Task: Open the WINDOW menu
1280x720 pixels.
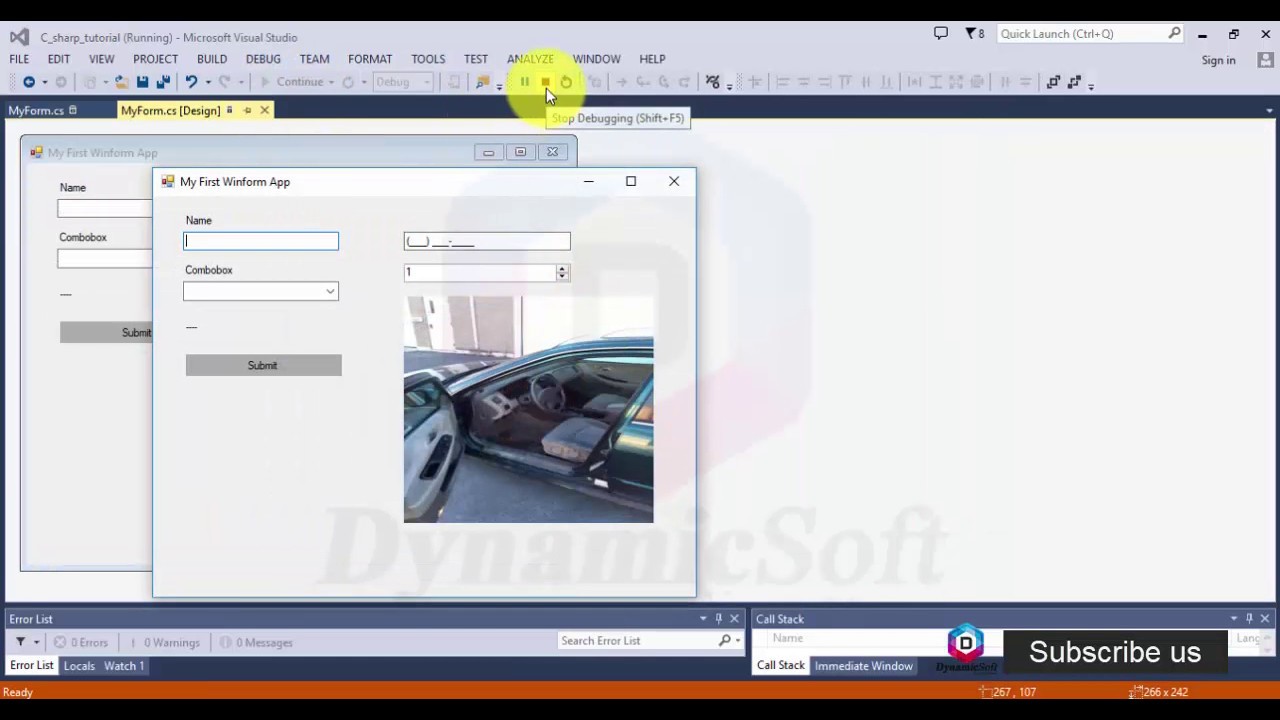Action: pos(596,59)
